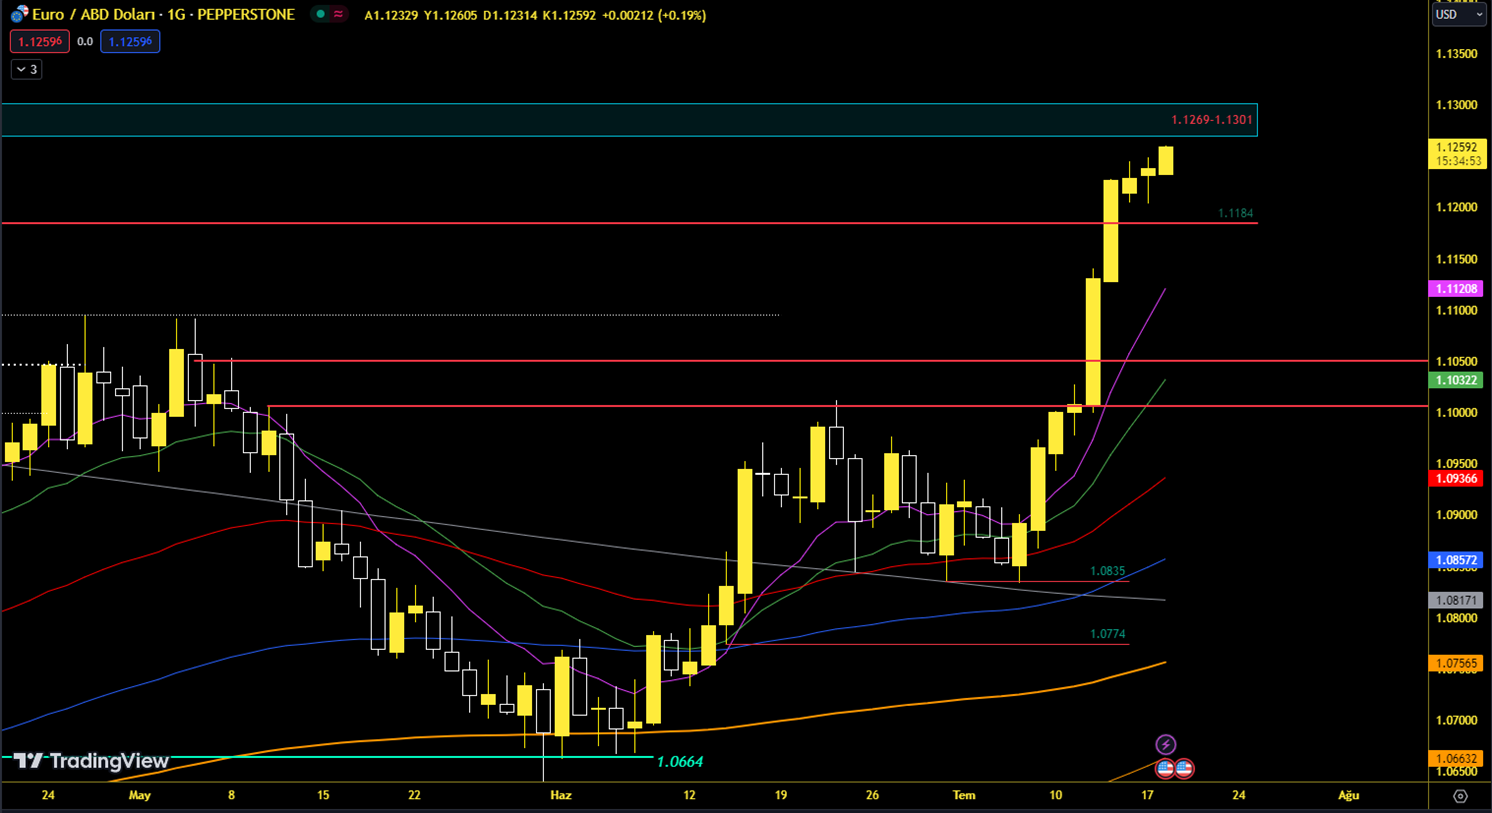Click the 1.13500 price axis tick
1492x813 pixels.
(1456, 54)
